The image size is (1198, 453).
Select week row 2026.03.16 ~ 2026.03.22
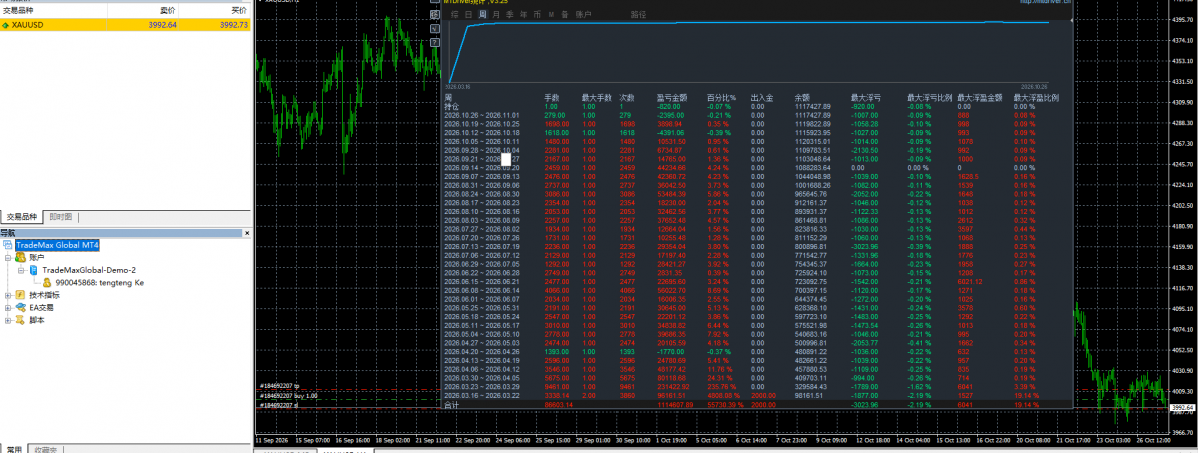click(x=757, y=396)
